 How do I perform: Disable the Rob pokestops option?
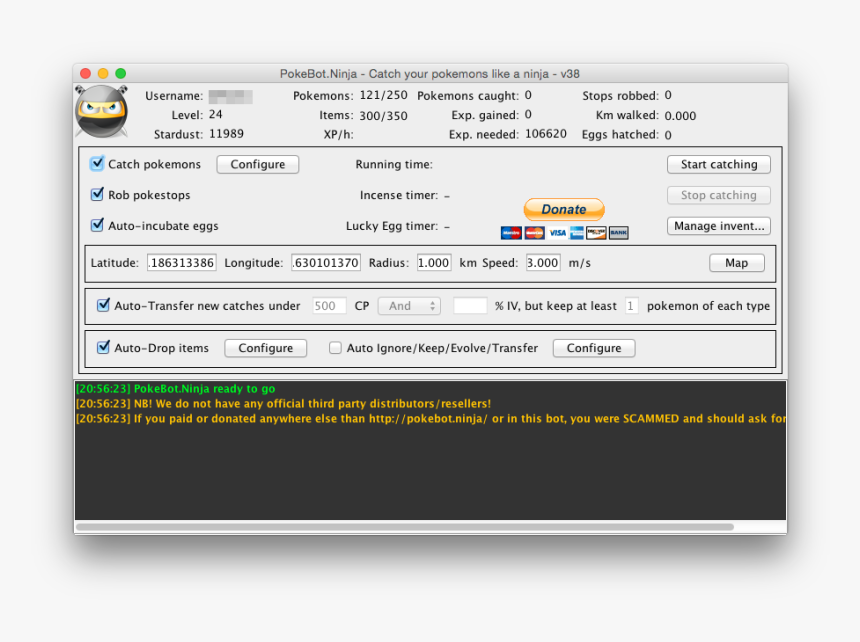tap(97, 195)
